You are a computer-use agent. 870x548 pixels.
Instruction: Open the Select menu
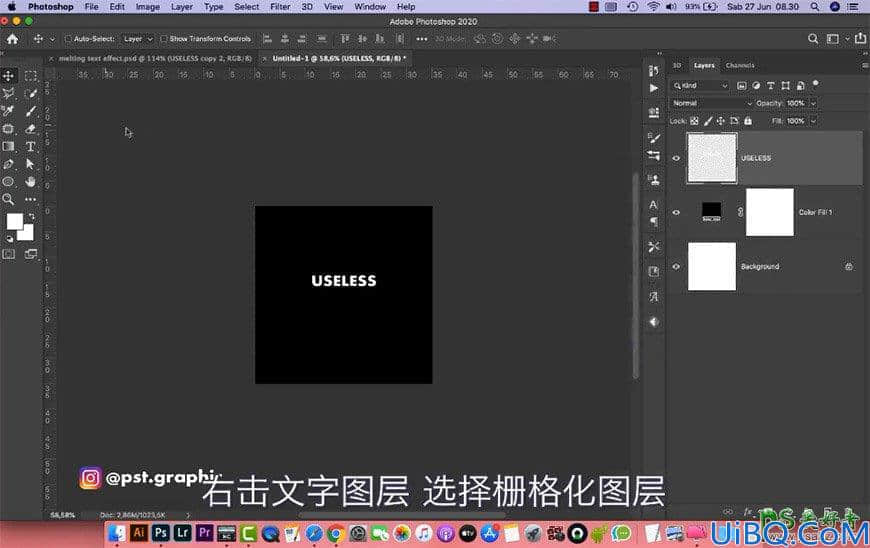[246, 7]
